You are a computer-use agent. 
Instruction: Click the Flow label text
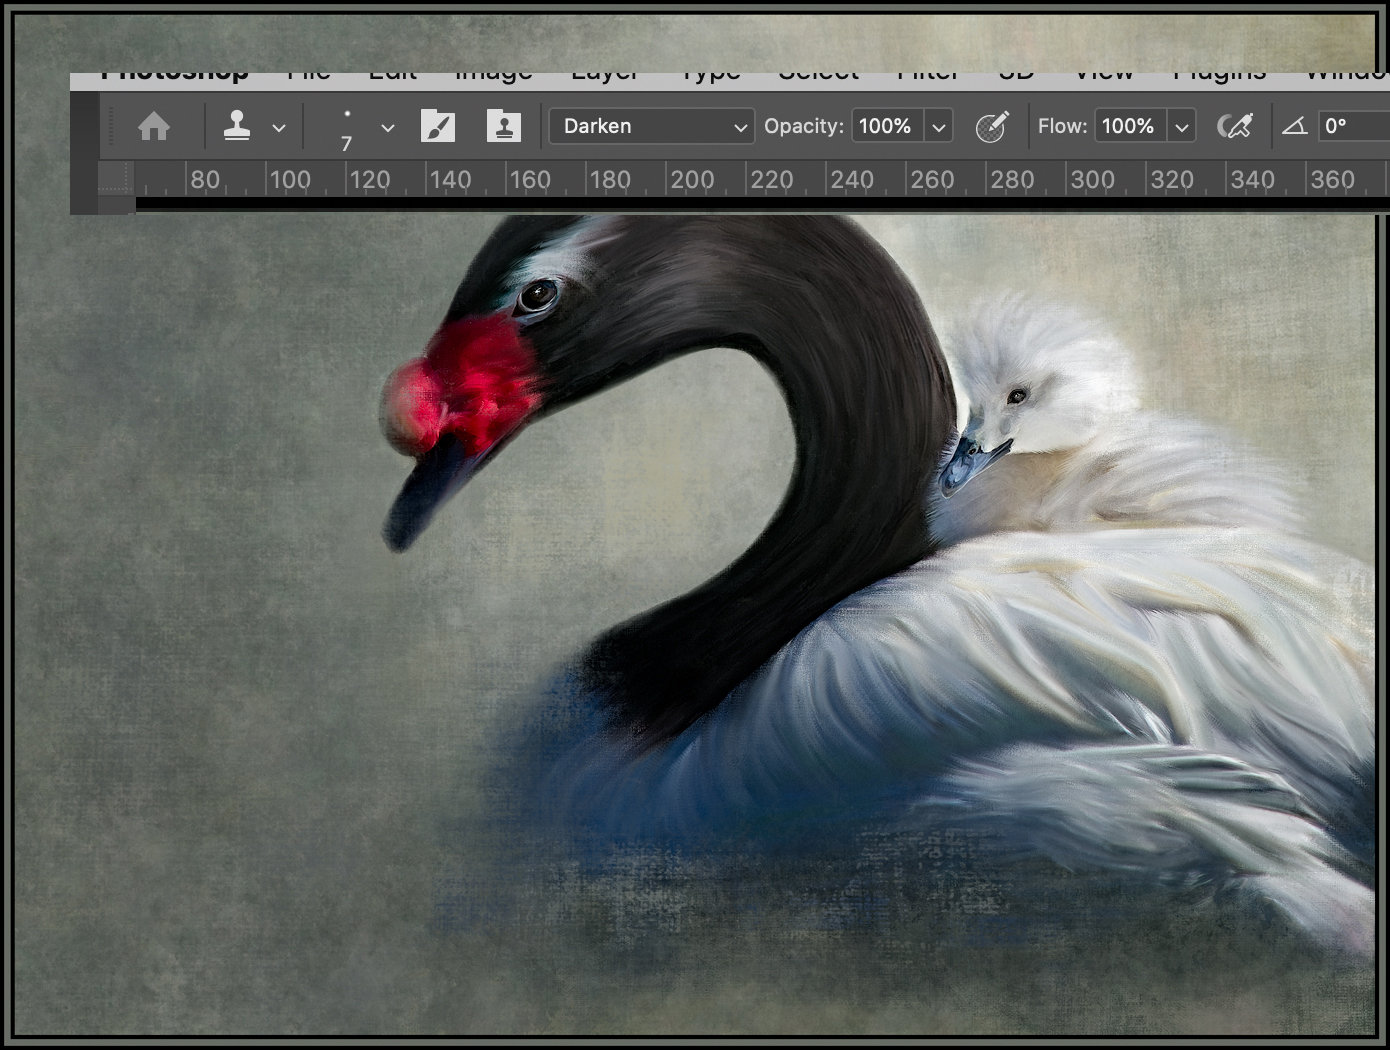[1061, 127]
